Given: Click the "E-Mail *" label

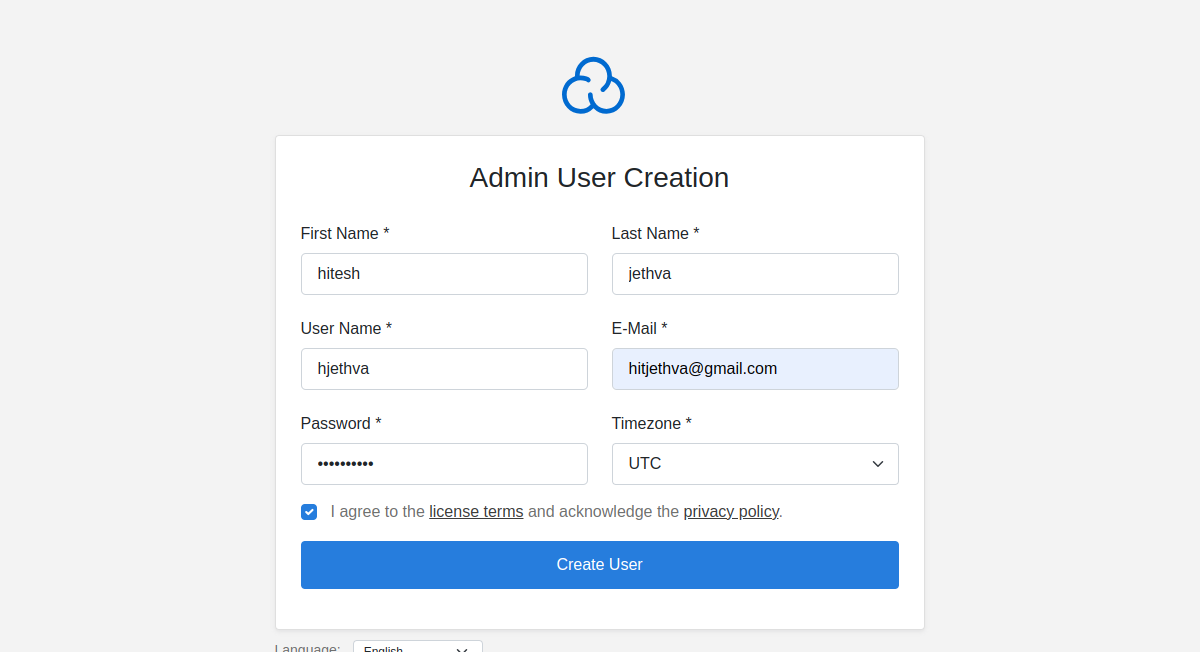Looking at the screenshot, I should pyautogui.click(x=639, y=328).
